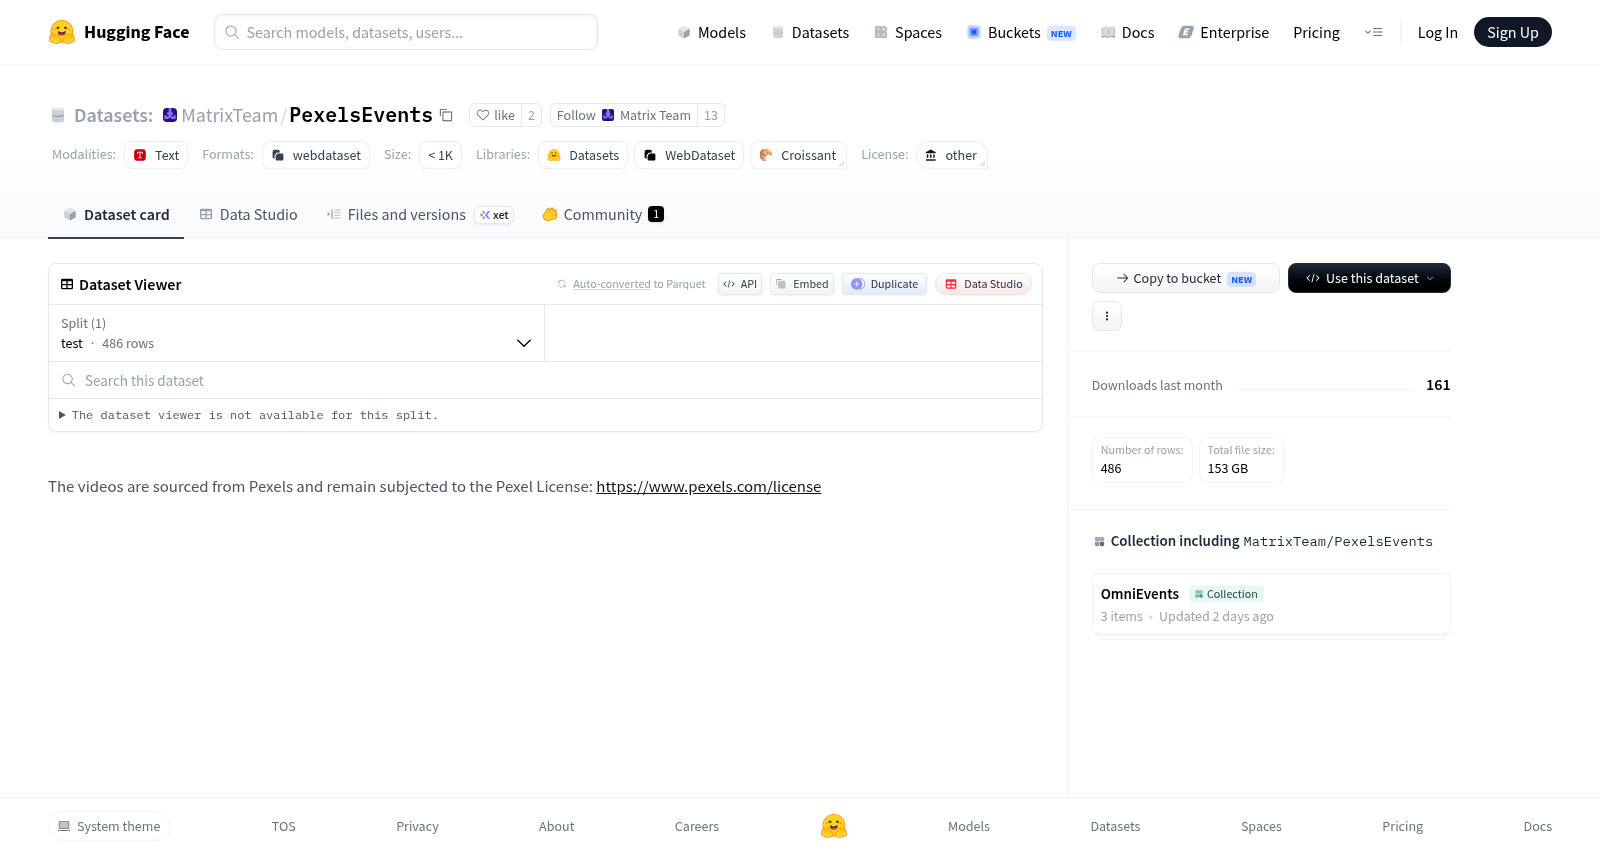Image resolution: width=1600 pixels, height=861 pixels.
Task: Copy the dataset name with the copy icon
Action: (446, 115)
